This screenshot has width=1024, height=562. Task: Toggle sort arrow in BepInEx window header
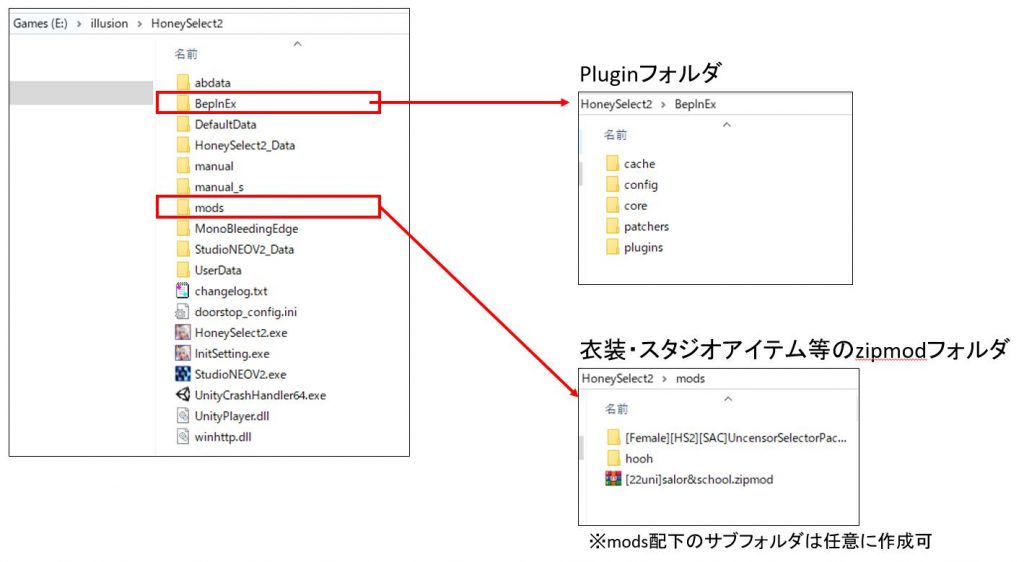[x=727, y=125]
